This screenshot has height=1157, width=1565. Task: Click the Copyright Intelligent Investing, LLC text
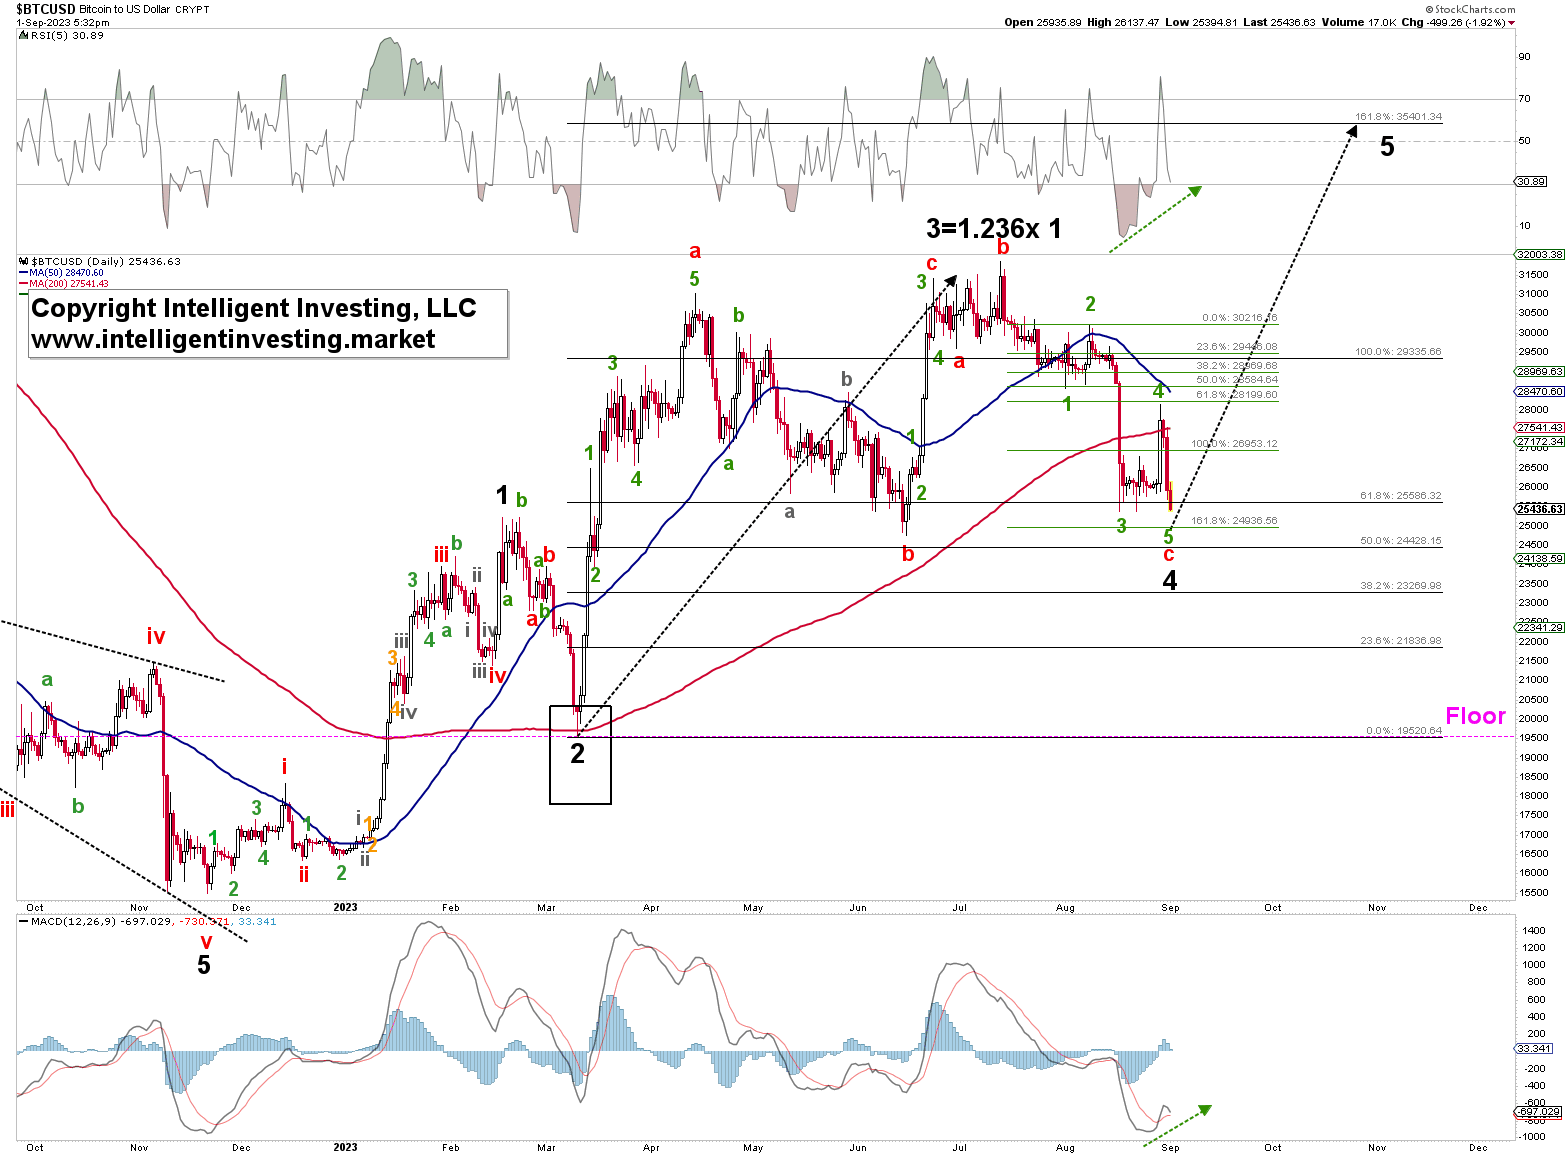(x=254, y=308)
